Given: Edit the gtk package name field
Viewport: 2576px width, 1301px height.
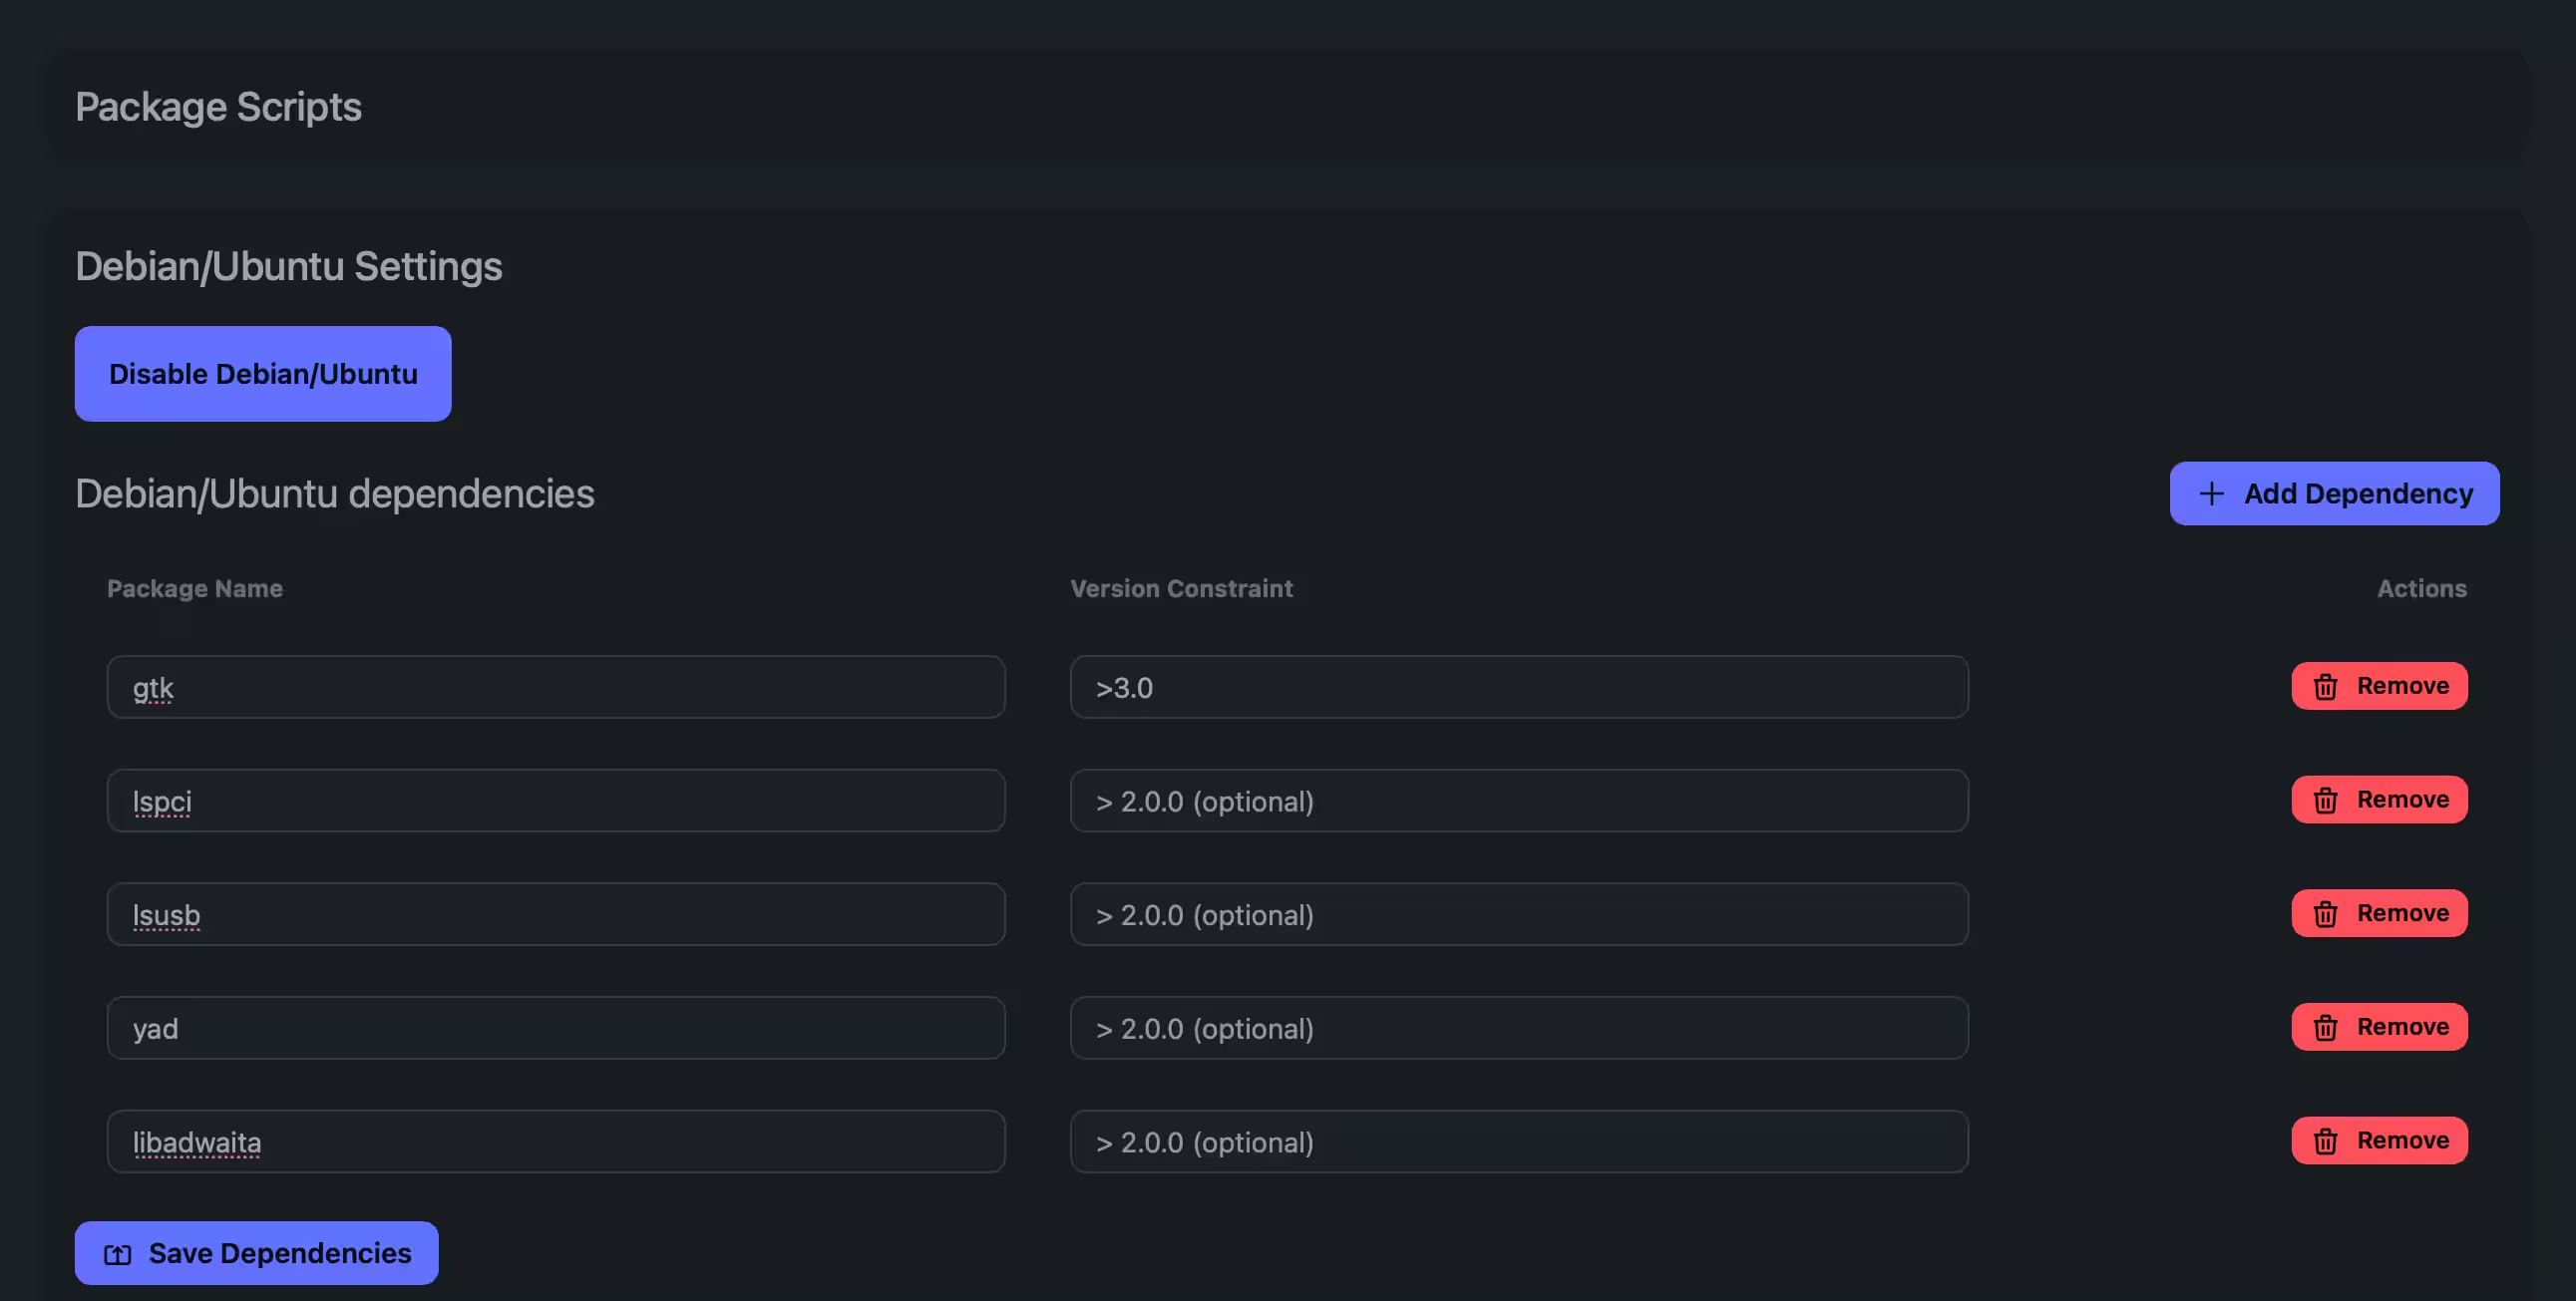Looking at the screenshot, I should (555, 687).
